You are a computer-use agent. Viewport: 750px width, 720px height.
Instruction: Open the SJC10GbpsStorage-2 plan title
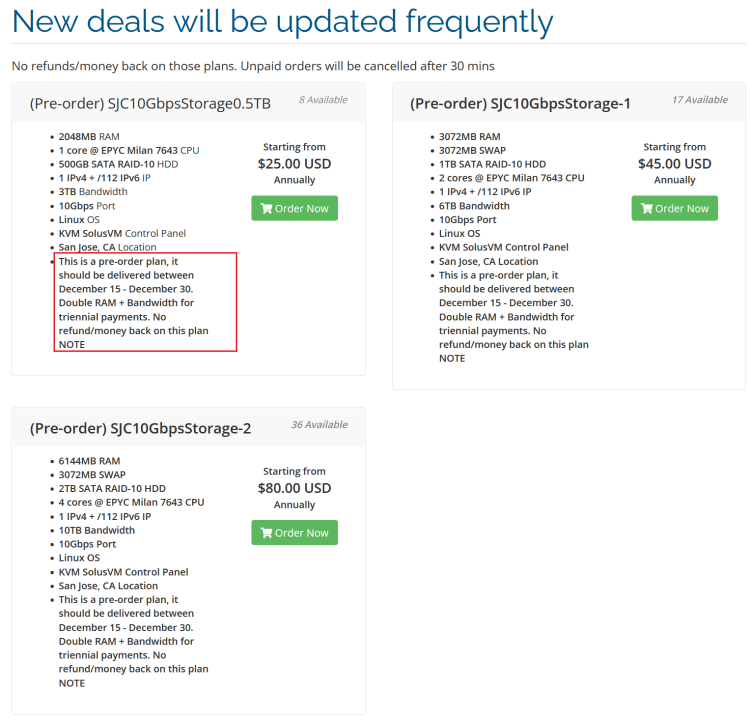tap(140, 428)
